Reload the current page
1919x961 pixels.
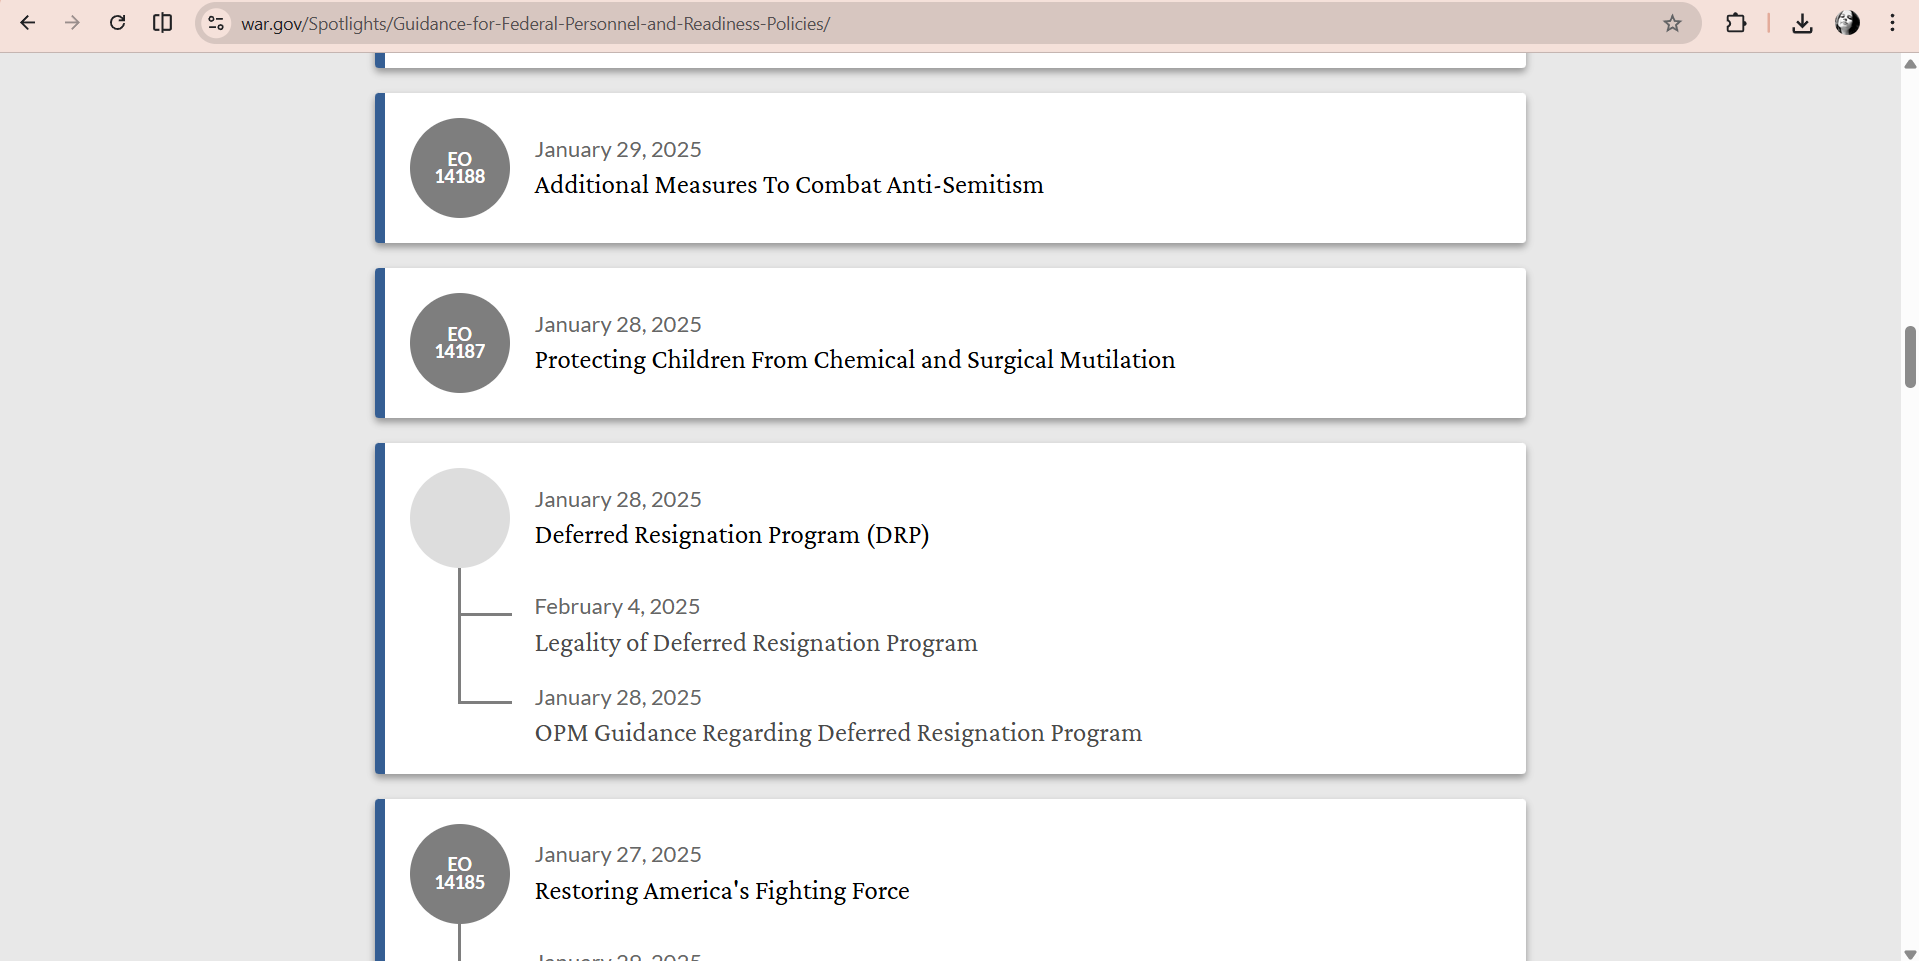tap(117, 23)
